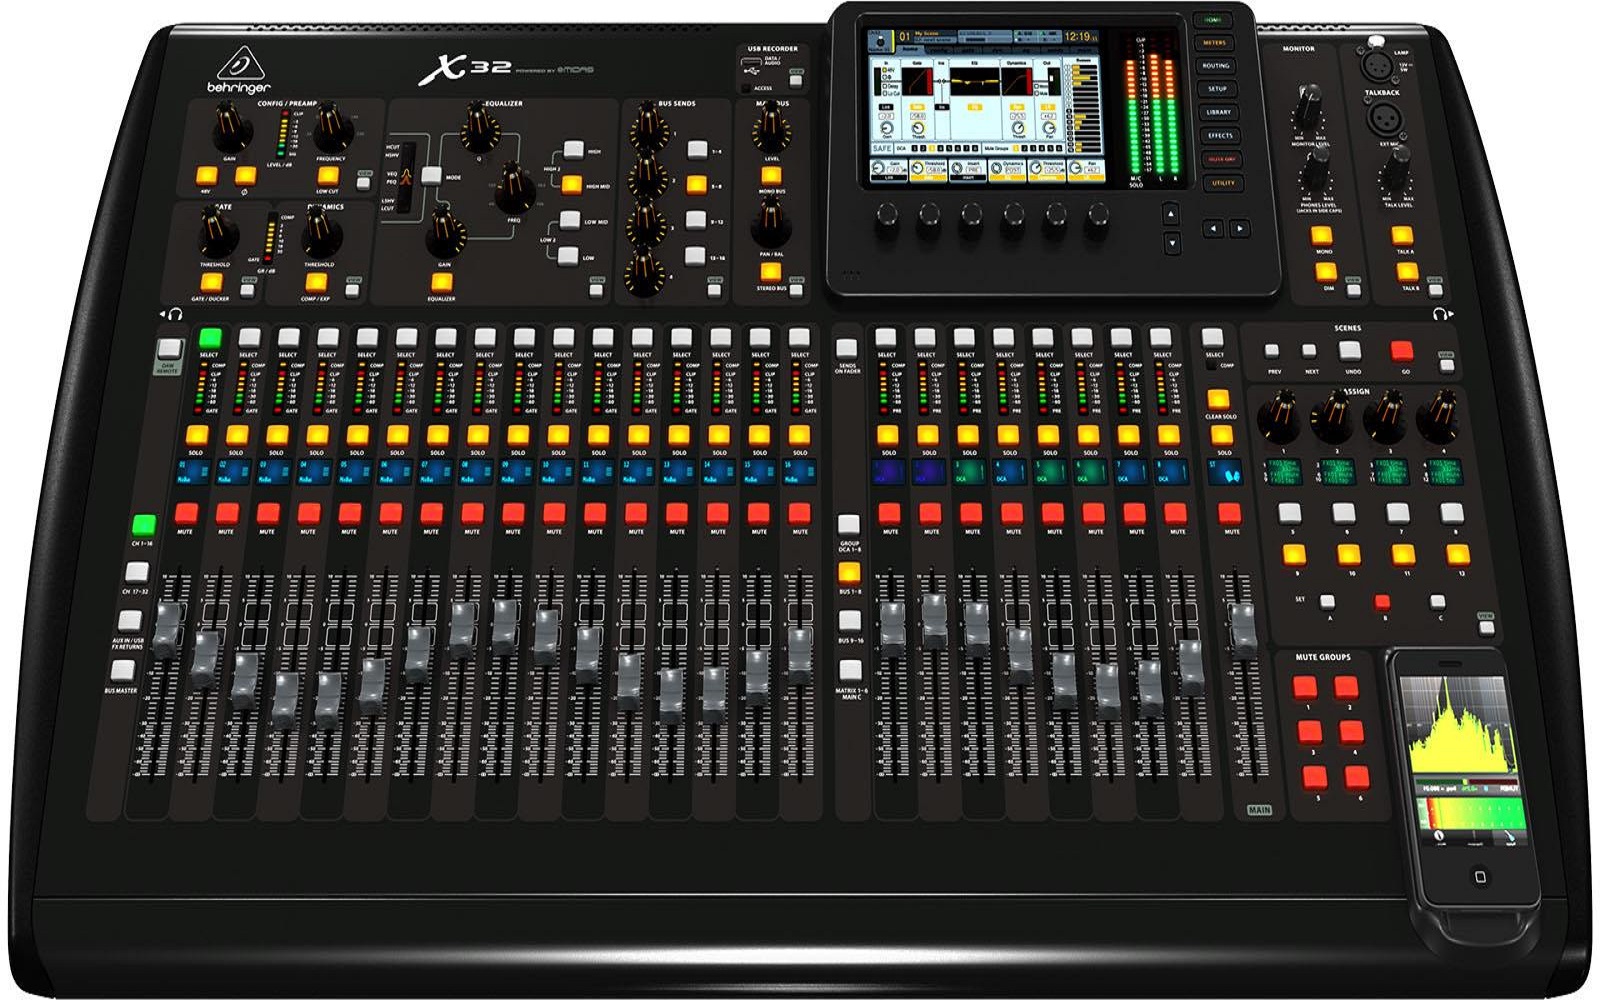Select the CH 1-16 layer button

click(x=144, y=525)
